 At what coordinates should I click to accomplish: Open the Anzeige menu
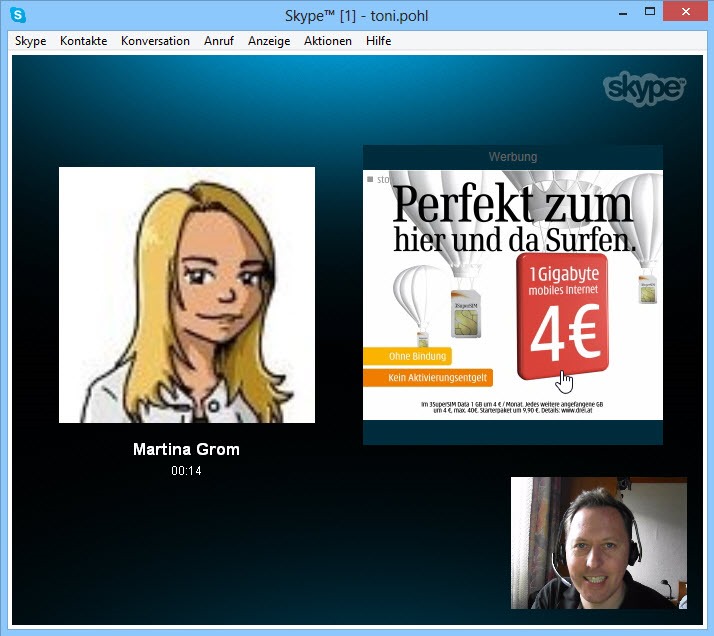coord(269,41)
